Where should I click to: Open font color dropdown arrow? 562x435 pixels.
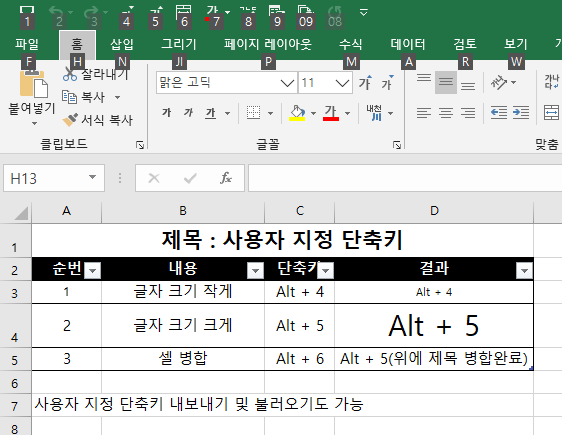point(347,113)
